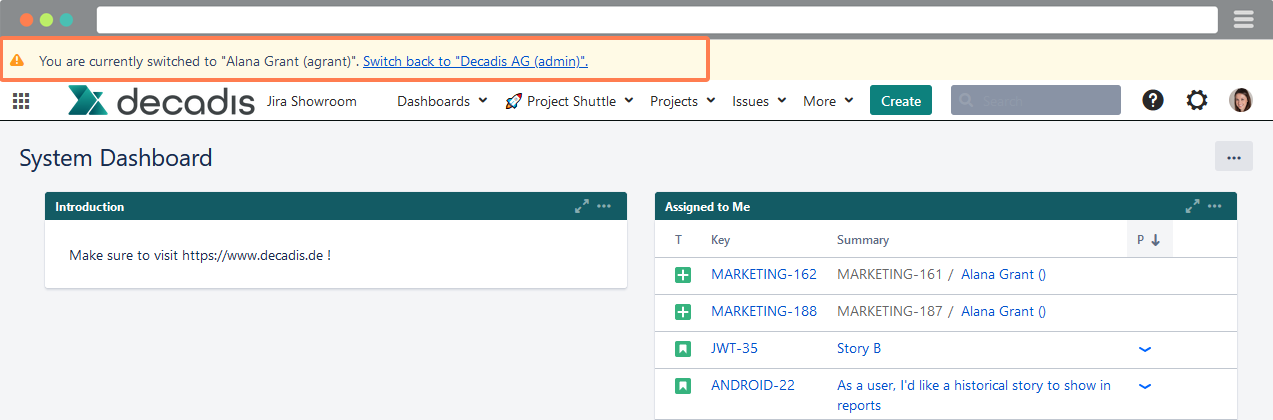Expand the Dashboards dropdown

point(442,101)
